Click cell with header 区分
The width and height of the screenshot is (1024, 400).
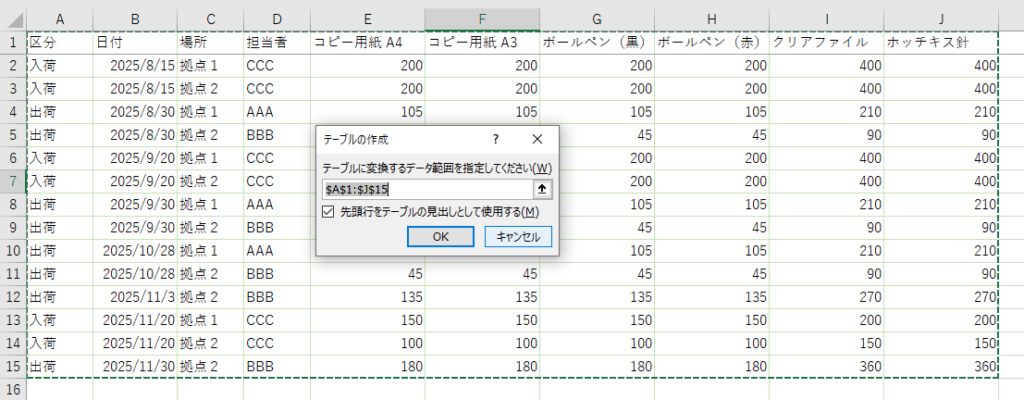click(x=59, y=42)
